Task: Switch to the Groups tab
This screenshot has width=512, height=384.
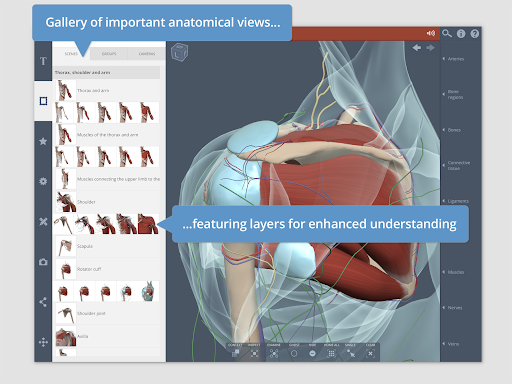Action: point(109,54)
